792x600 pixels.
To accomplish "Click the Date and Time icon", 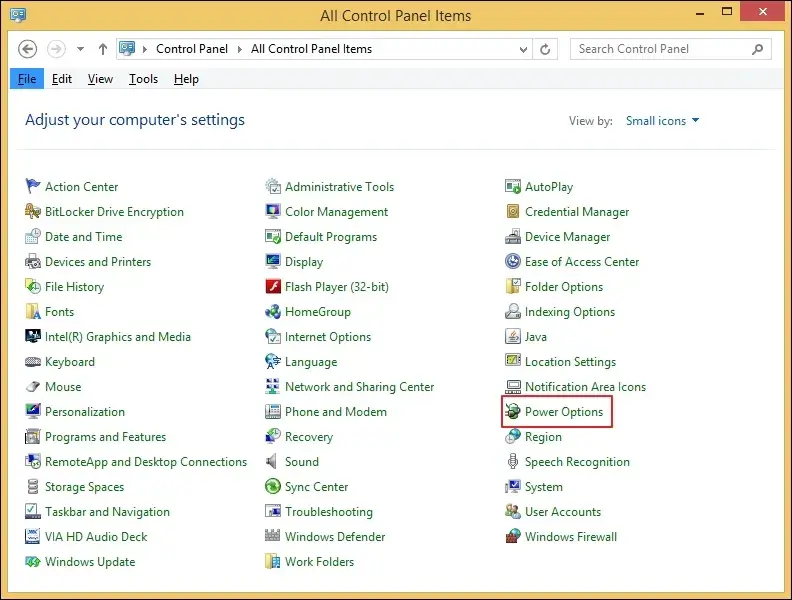I will click(33, 236).
